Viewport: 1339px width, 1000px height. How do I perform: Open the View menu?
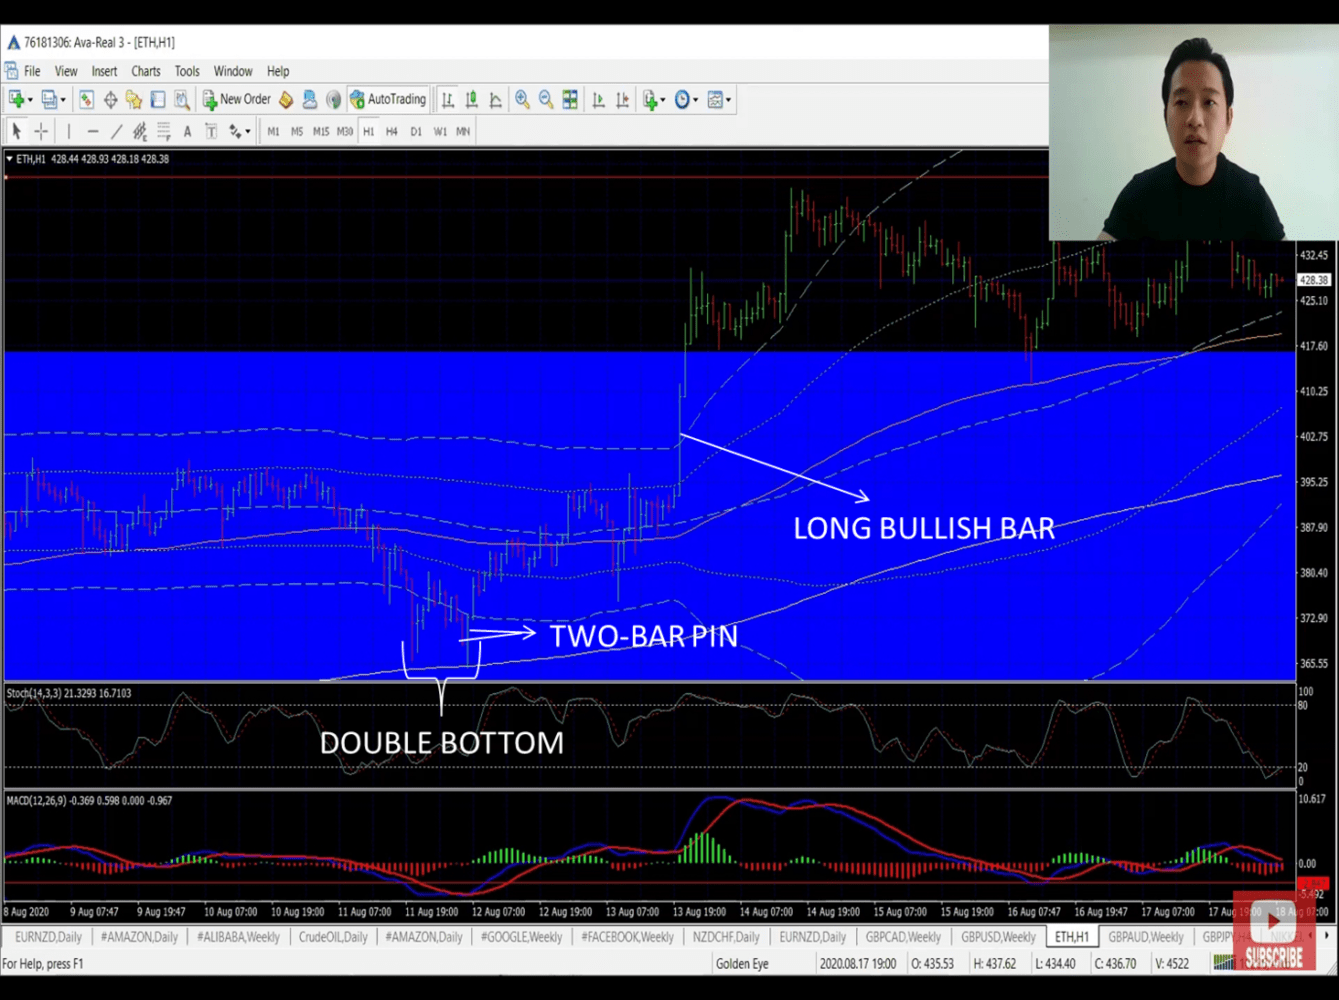[x=66, y=71]
